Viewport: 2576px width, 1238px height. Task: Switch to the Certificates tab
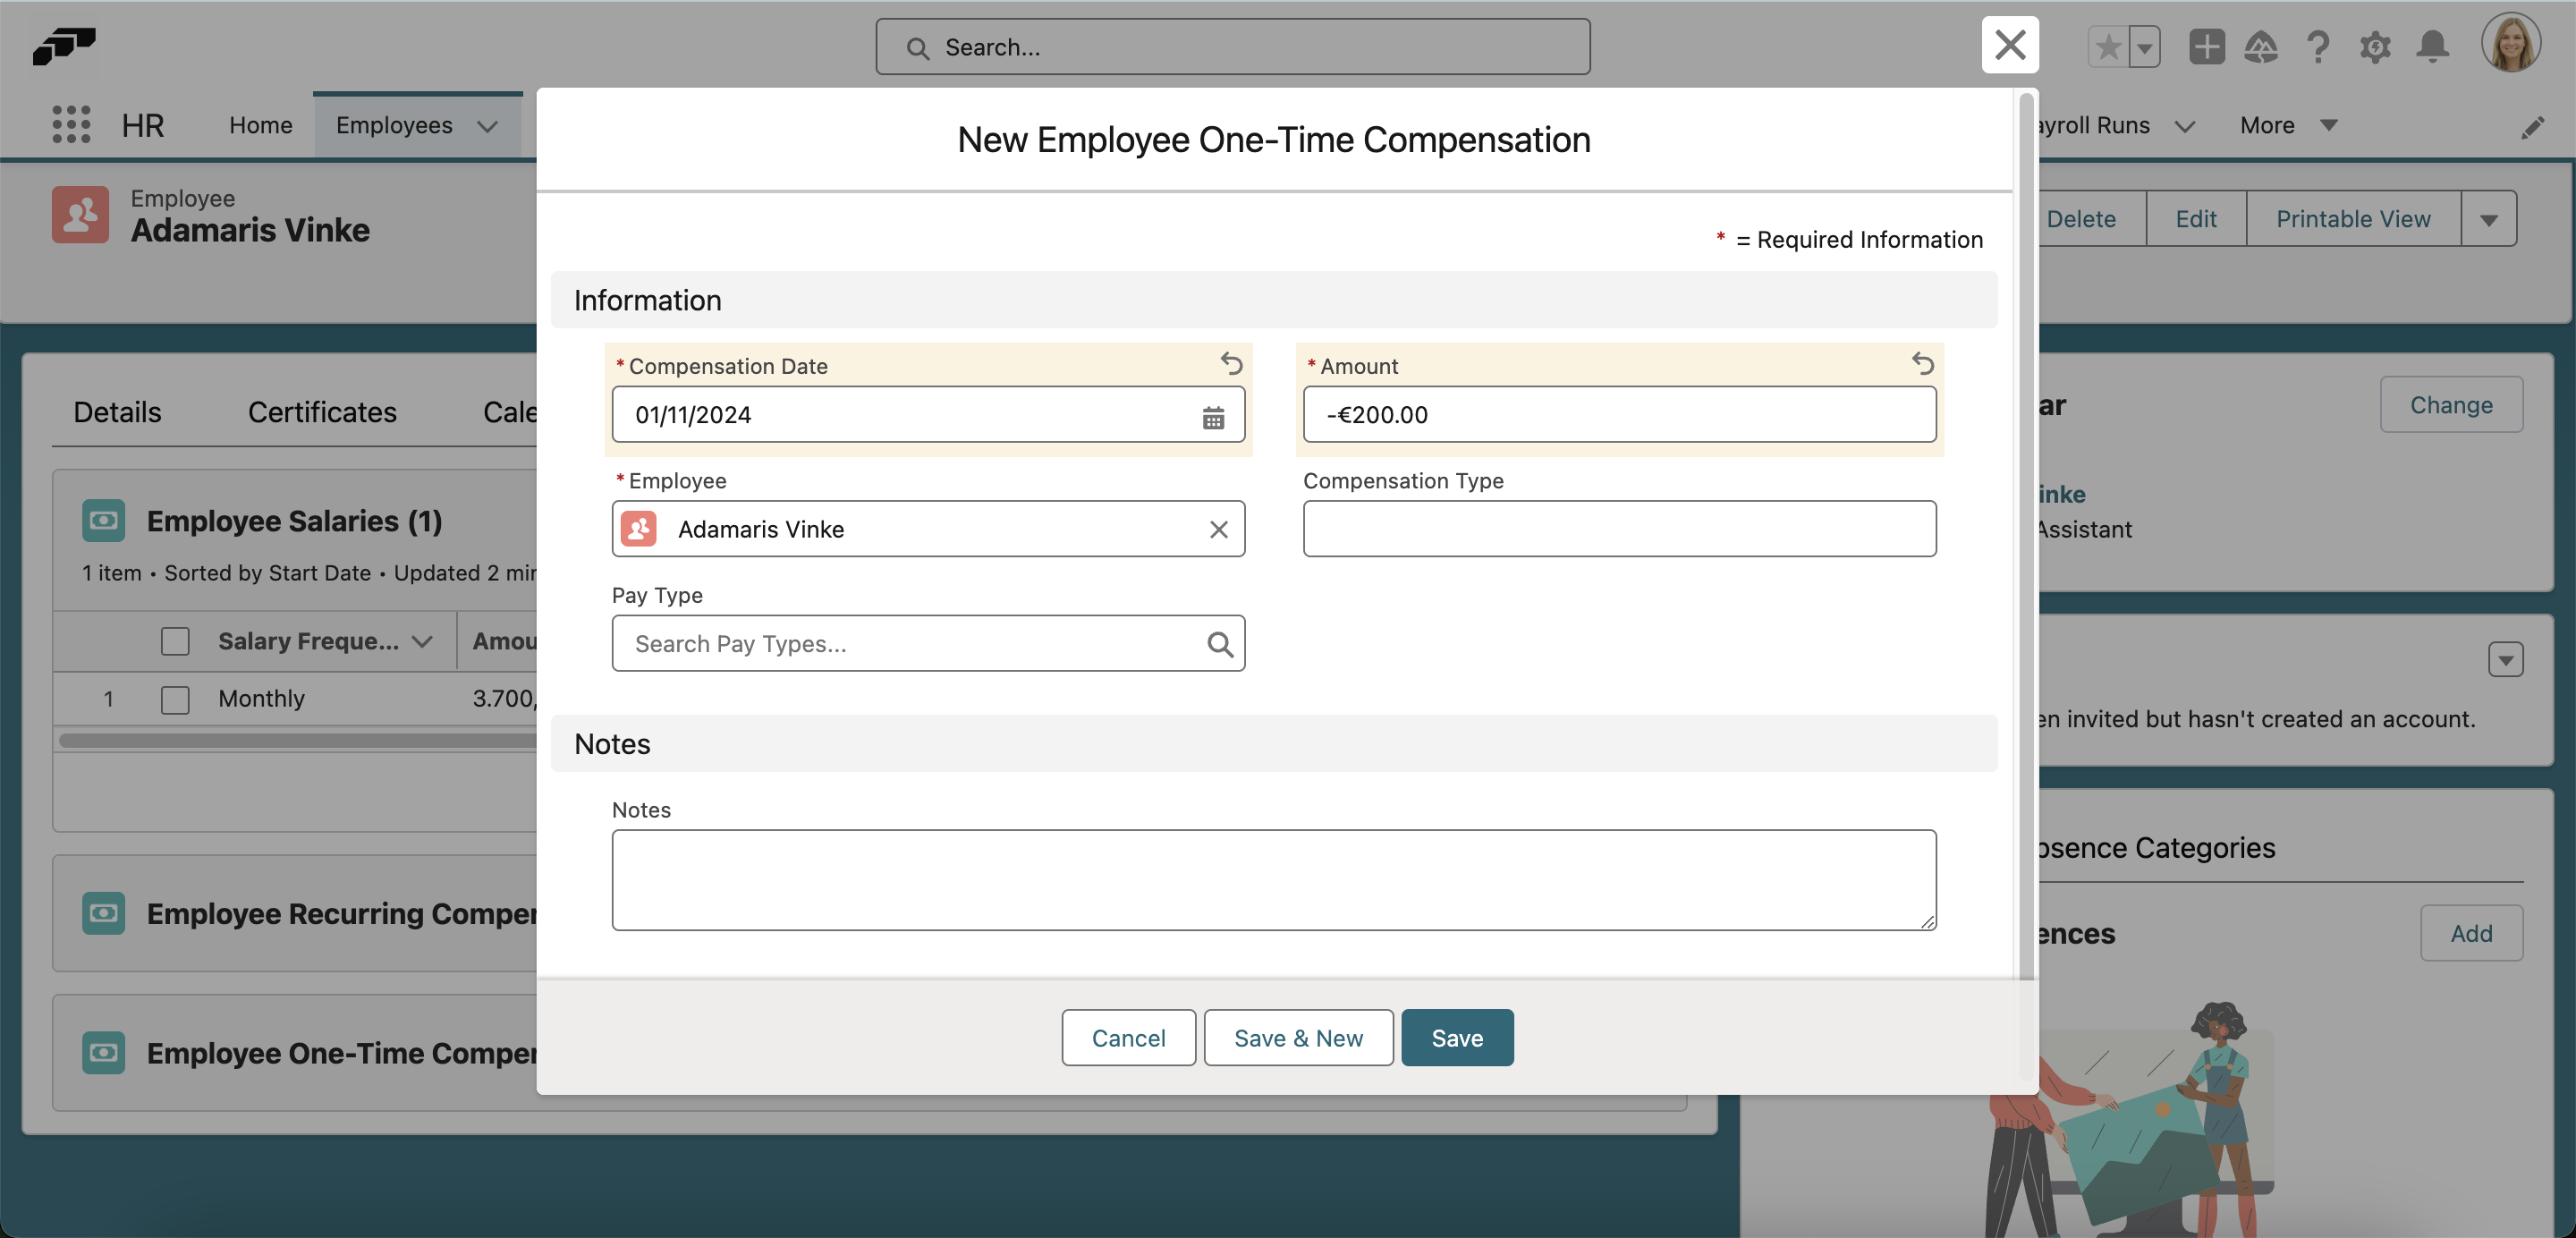coord(321,412)
